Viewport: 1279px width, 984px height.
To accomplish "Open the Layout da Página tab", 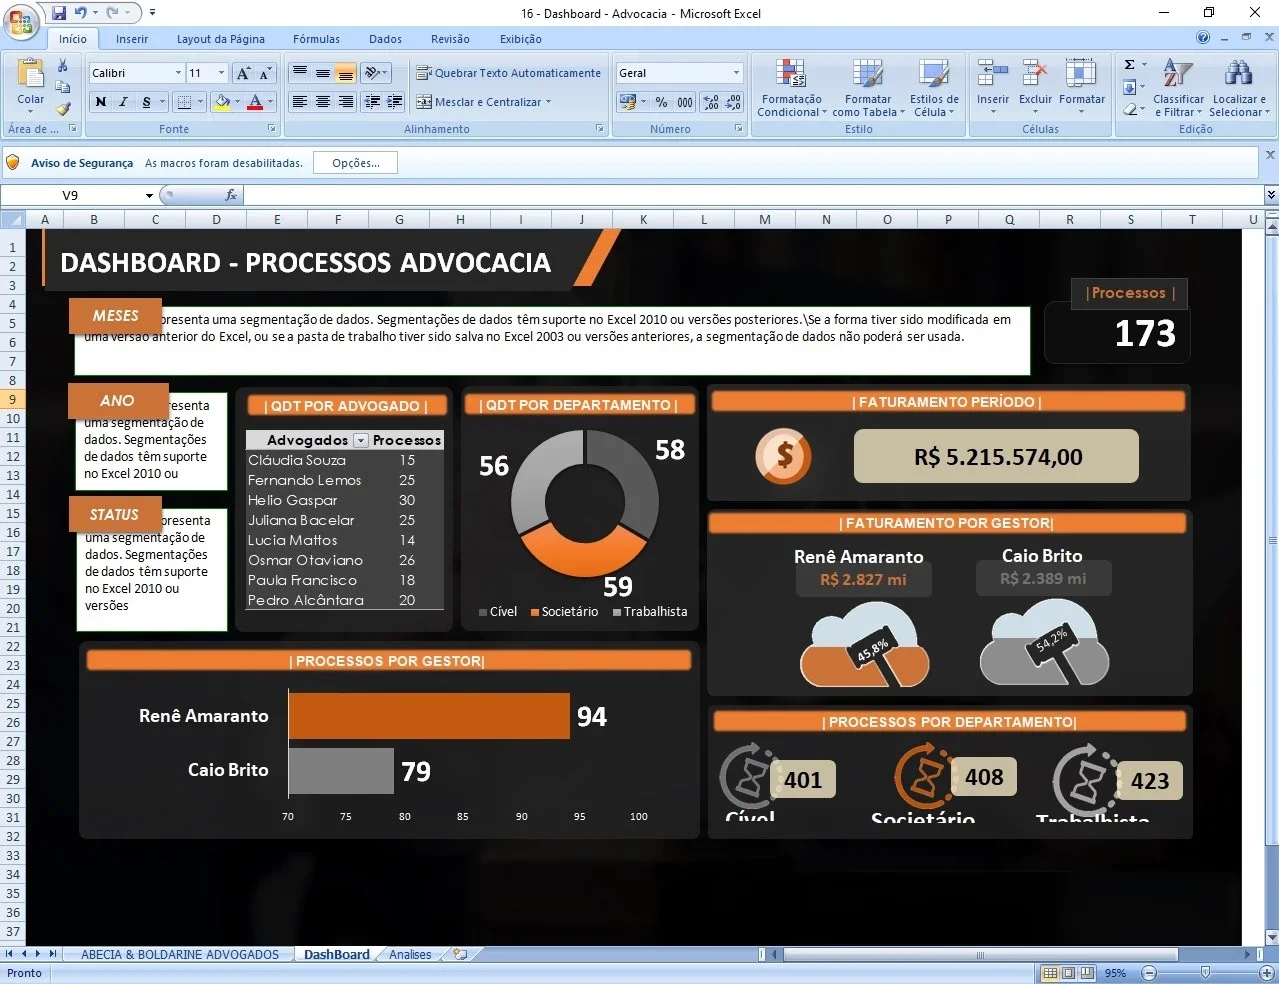I will click(221, 39).
